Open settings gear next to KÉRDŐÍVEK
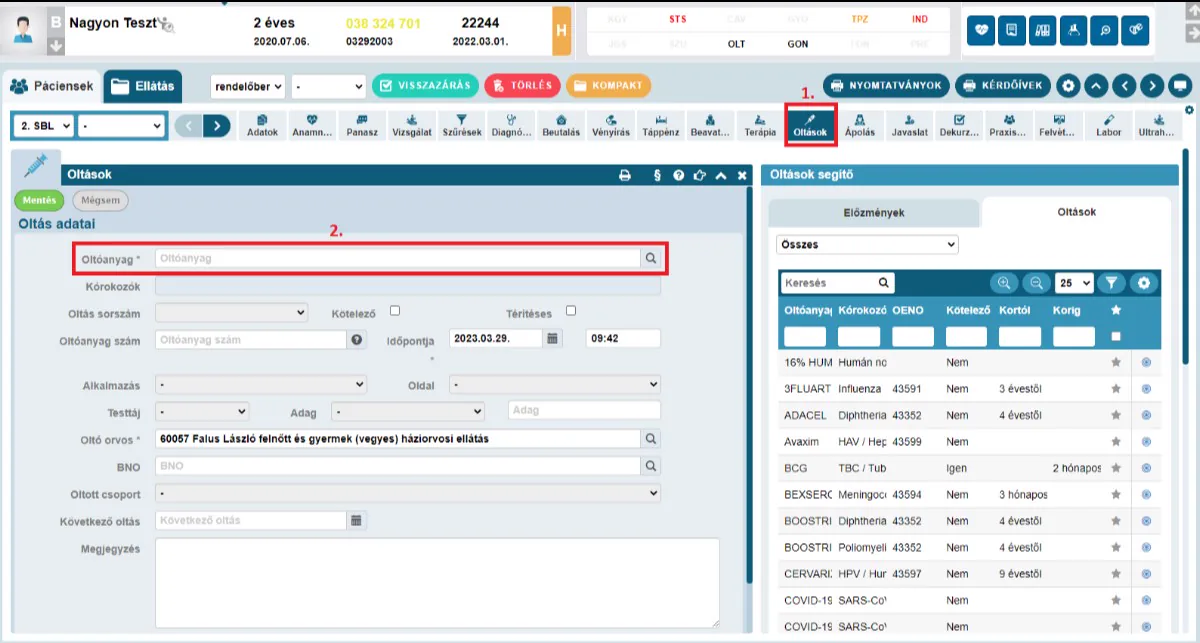The width and height of the screenshot is (1200, 643). [1069, 85]
